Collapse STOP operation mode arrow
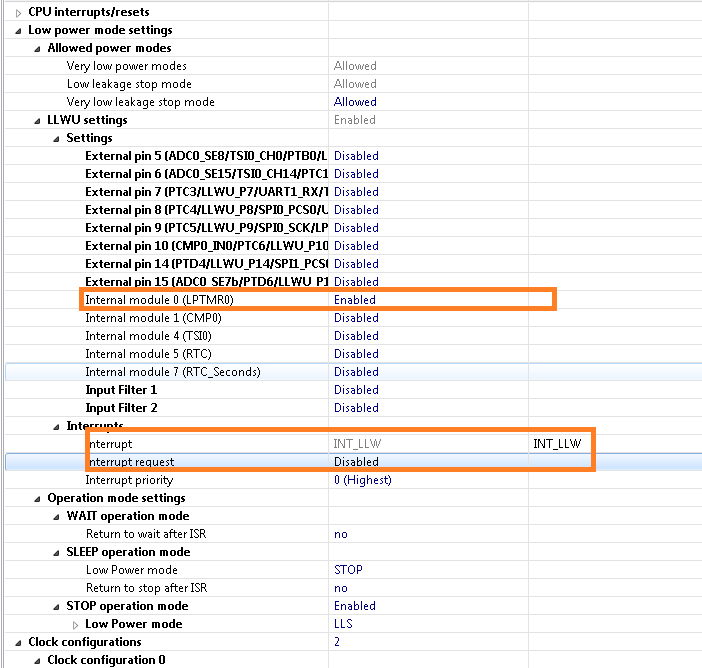This screenshot has width=702, height=668. [56, 607]
